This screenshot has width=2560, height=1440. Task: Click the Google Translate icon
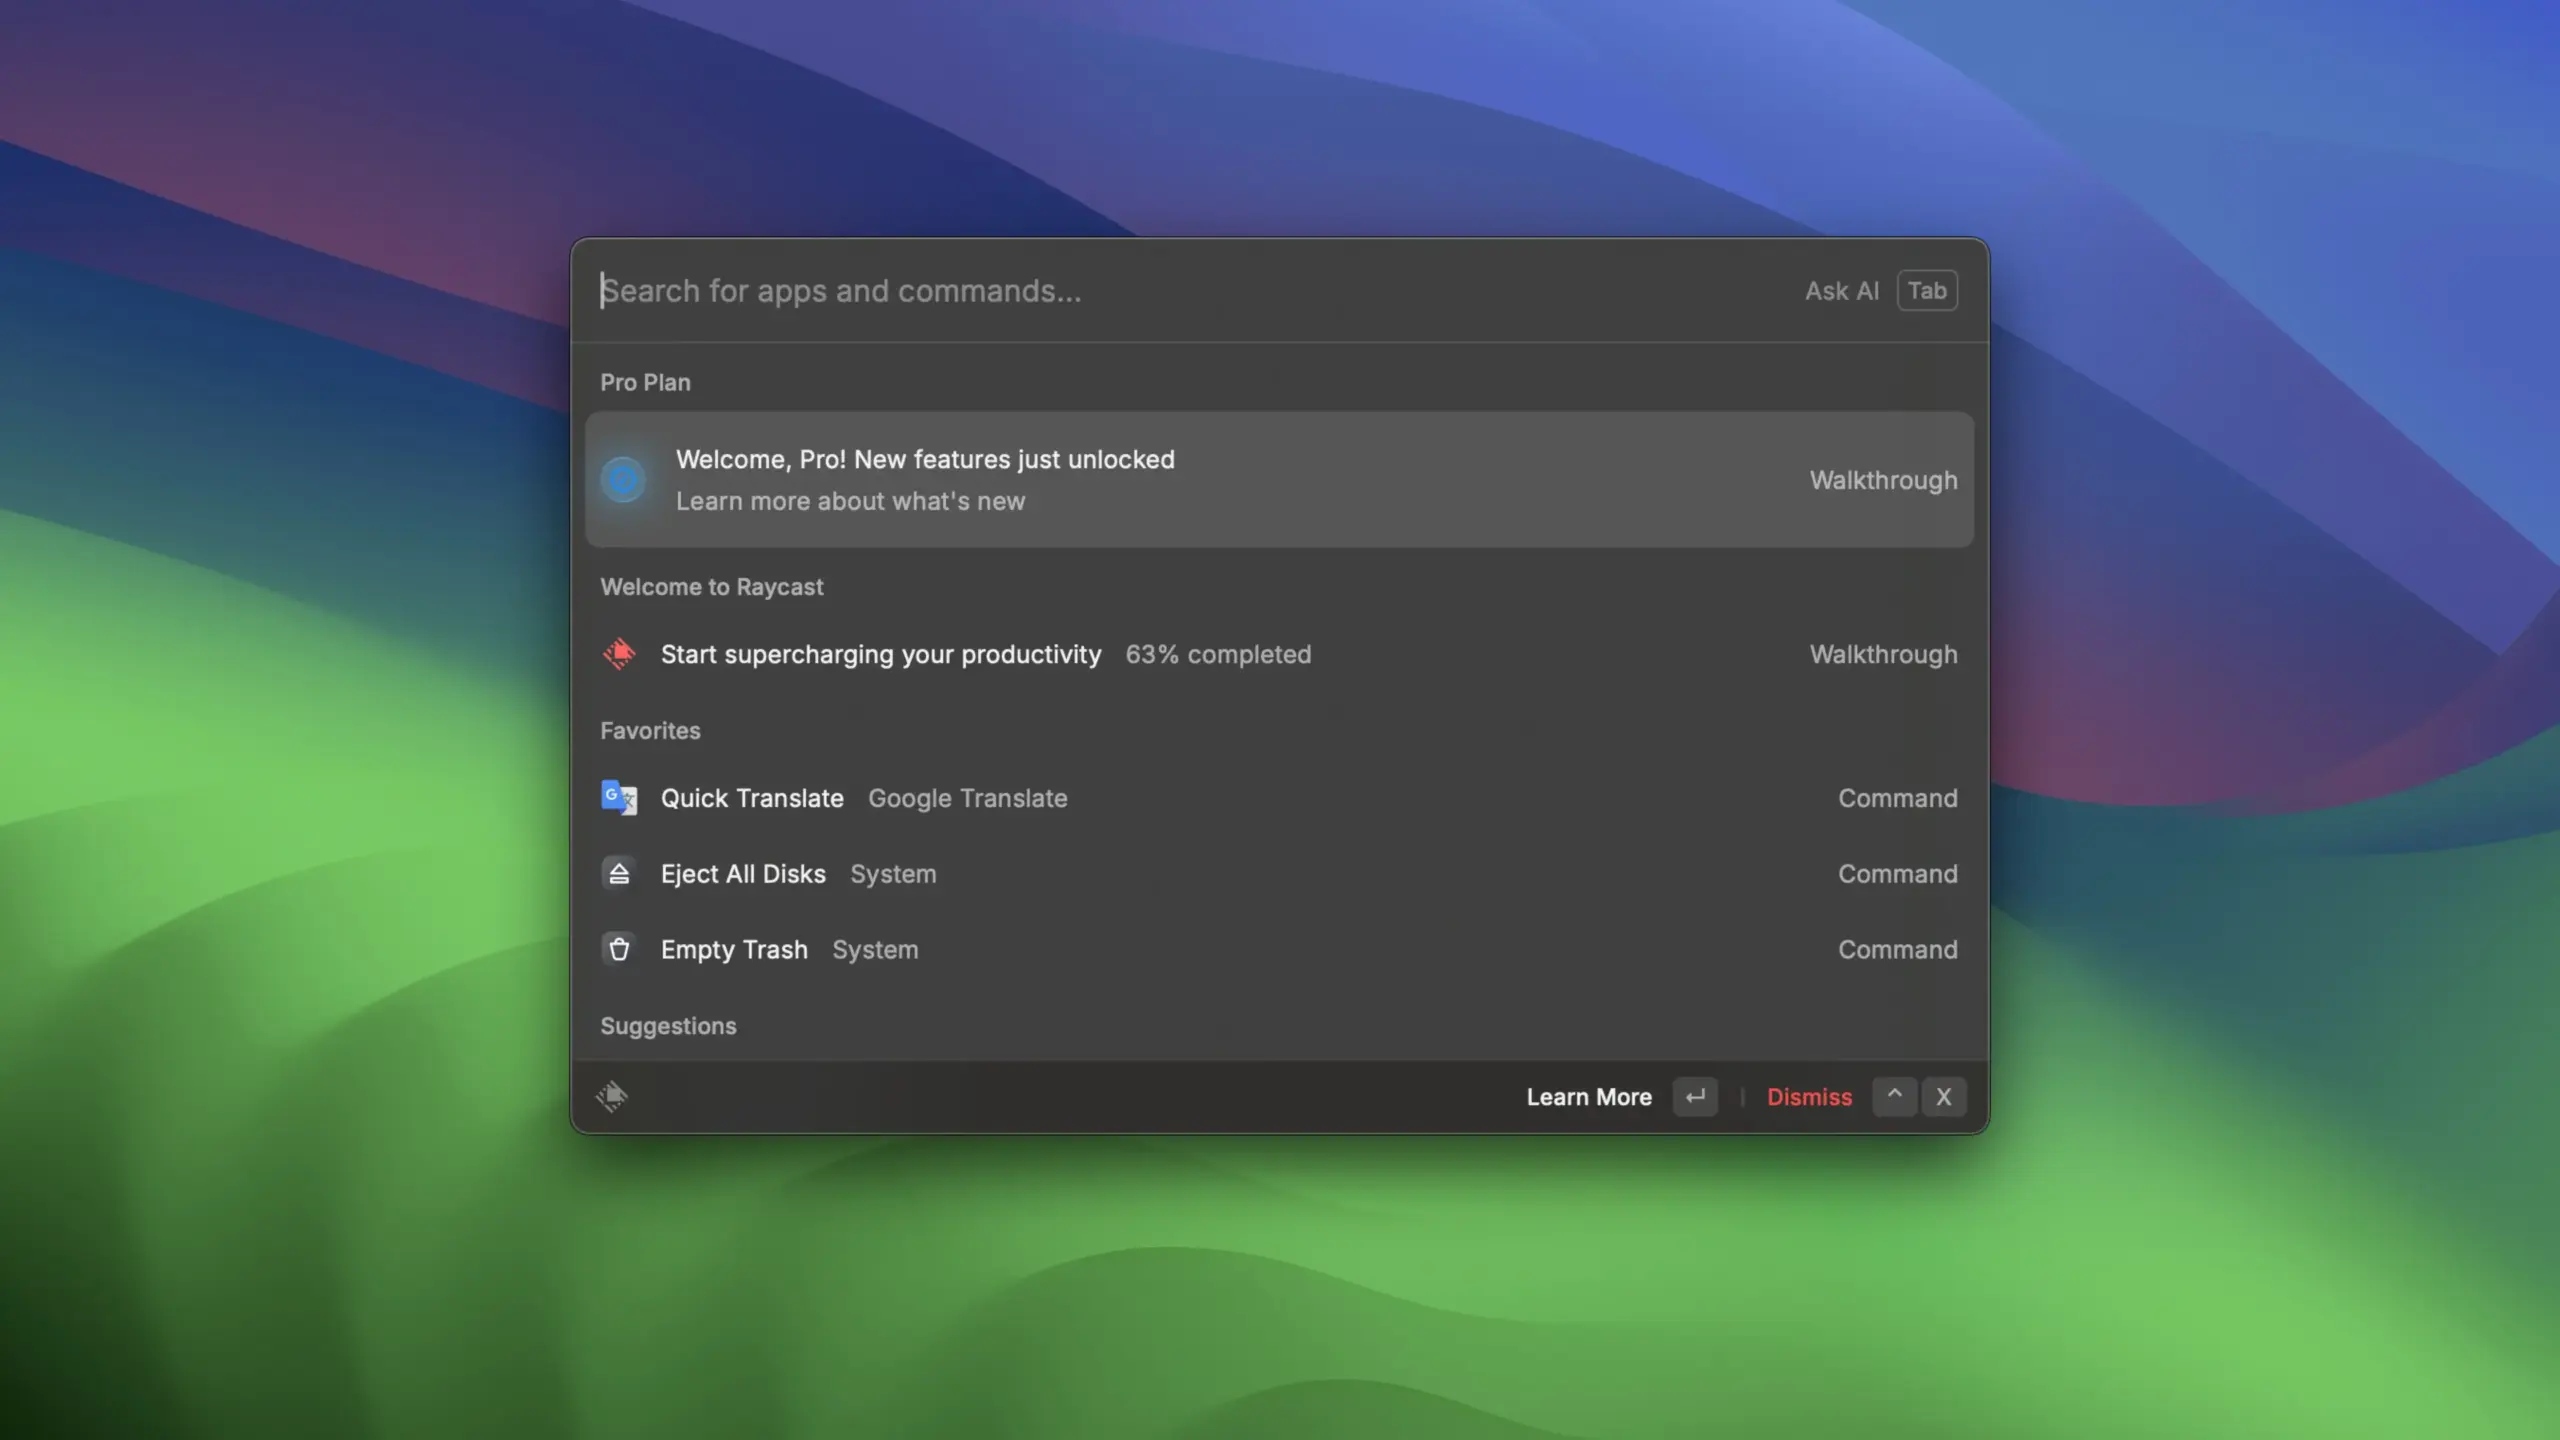coord(619,798)
